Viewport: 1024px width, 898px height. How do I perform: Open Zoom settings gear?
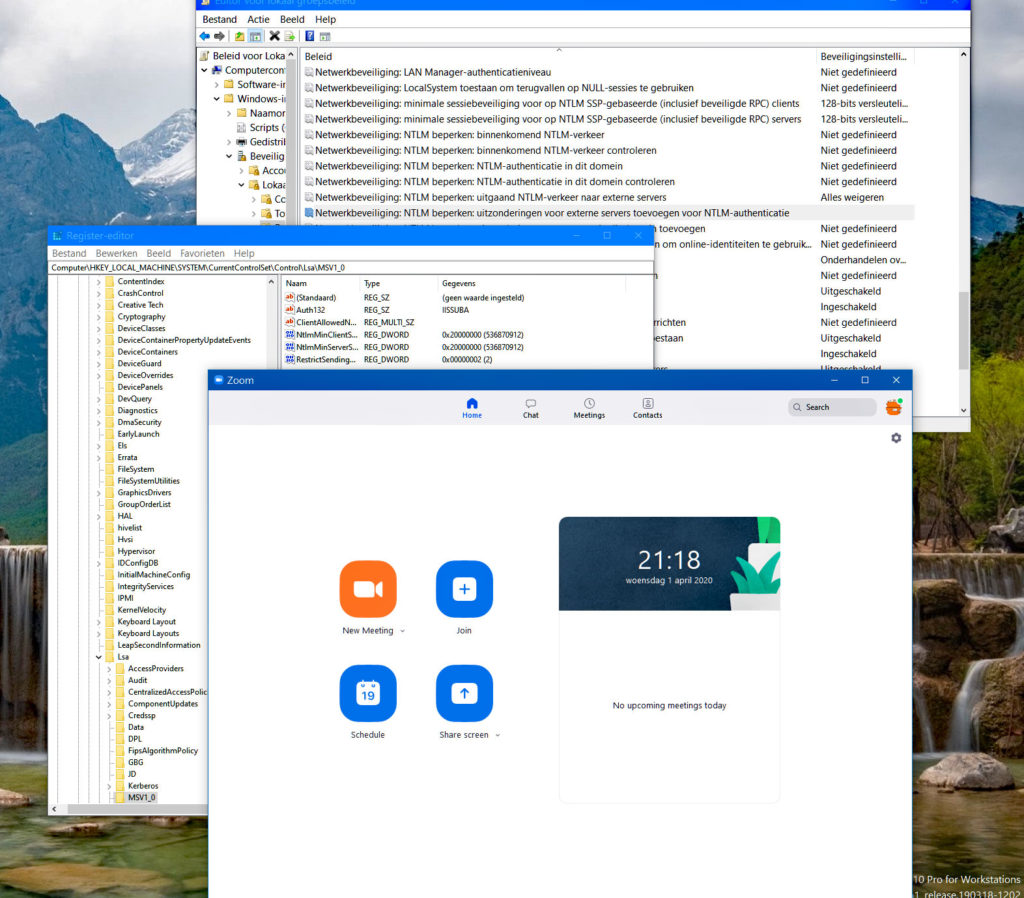tap(896, 438)
